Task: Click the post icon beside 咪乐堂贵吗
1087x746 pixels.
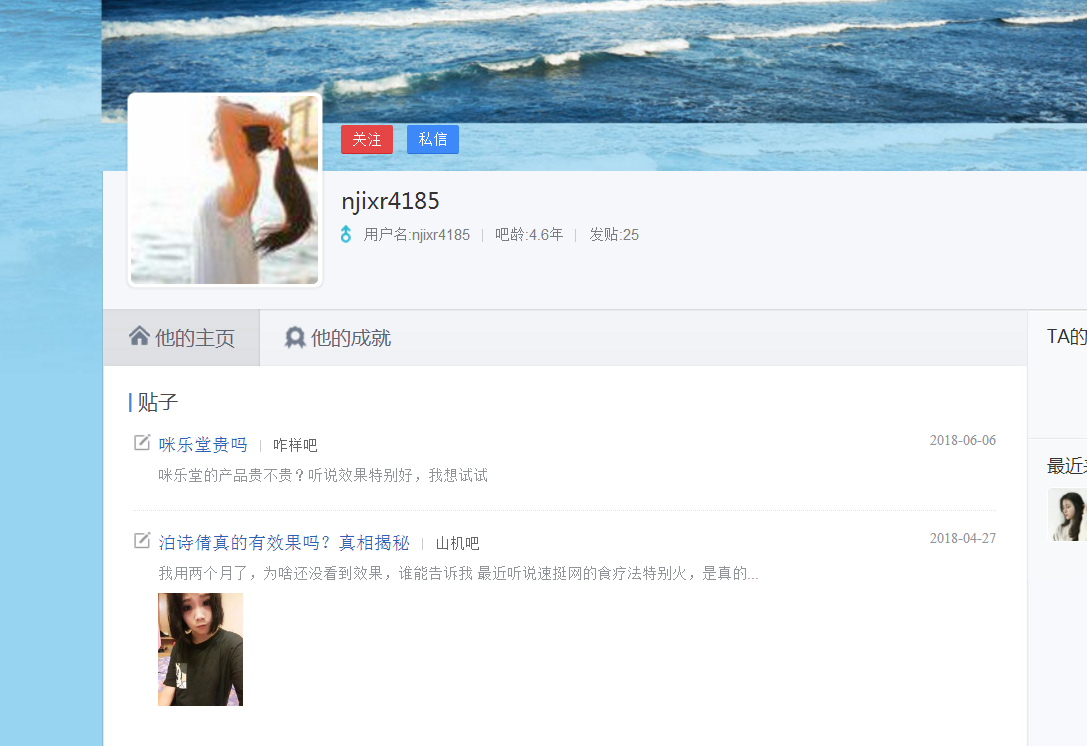Action: coord(142,443)
